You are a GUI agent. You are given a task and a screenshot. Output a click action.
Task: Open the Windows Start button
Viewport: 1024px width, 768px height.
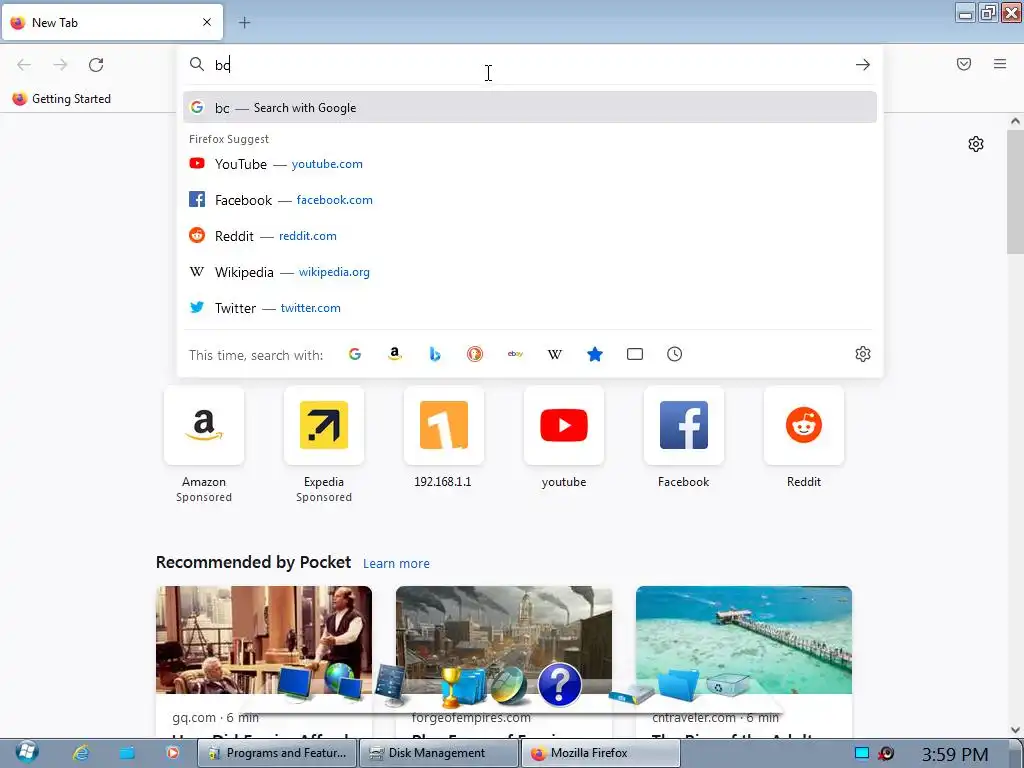27,752
